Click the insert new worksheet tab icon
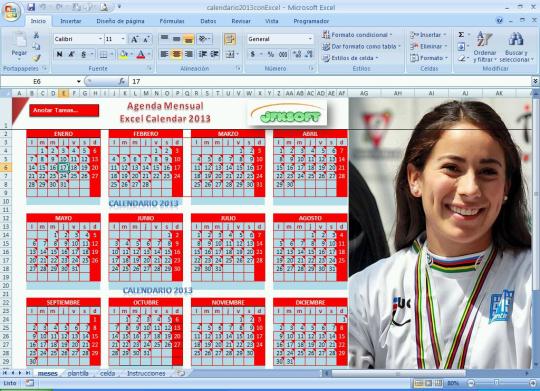540x391 pixels. [180, 373]
